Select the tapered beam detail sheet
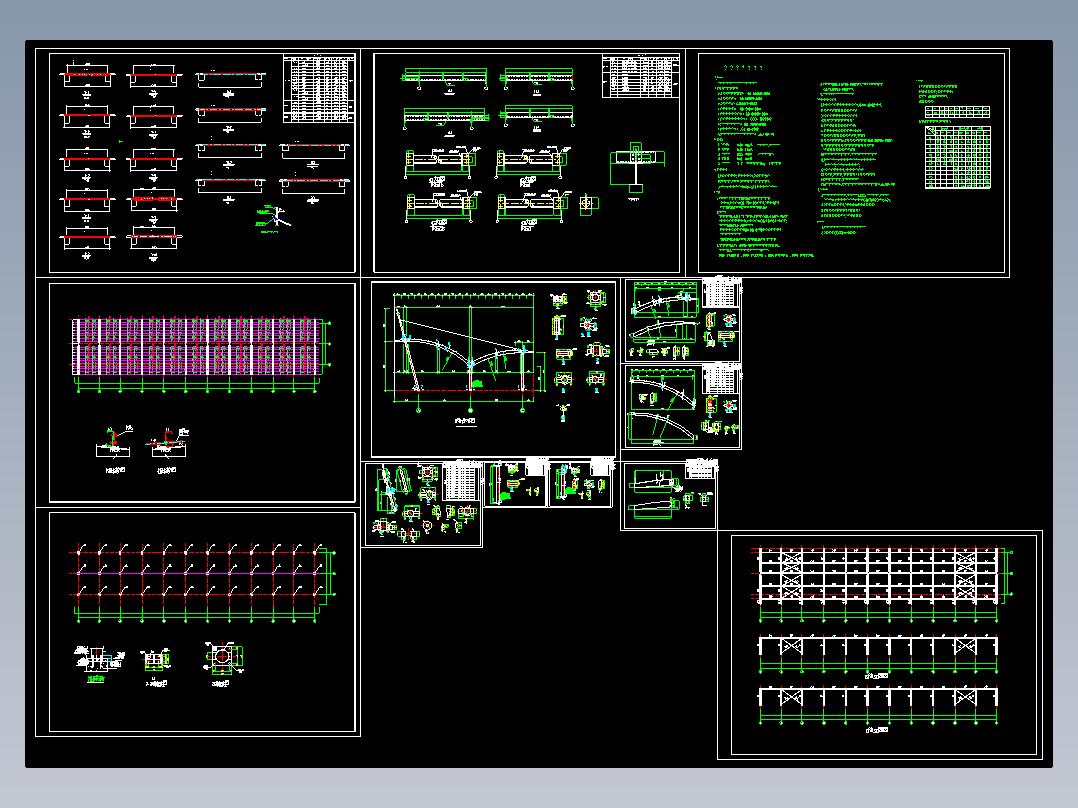The height and width of the screenshot is (808, 1078). (x=669, y=495)
